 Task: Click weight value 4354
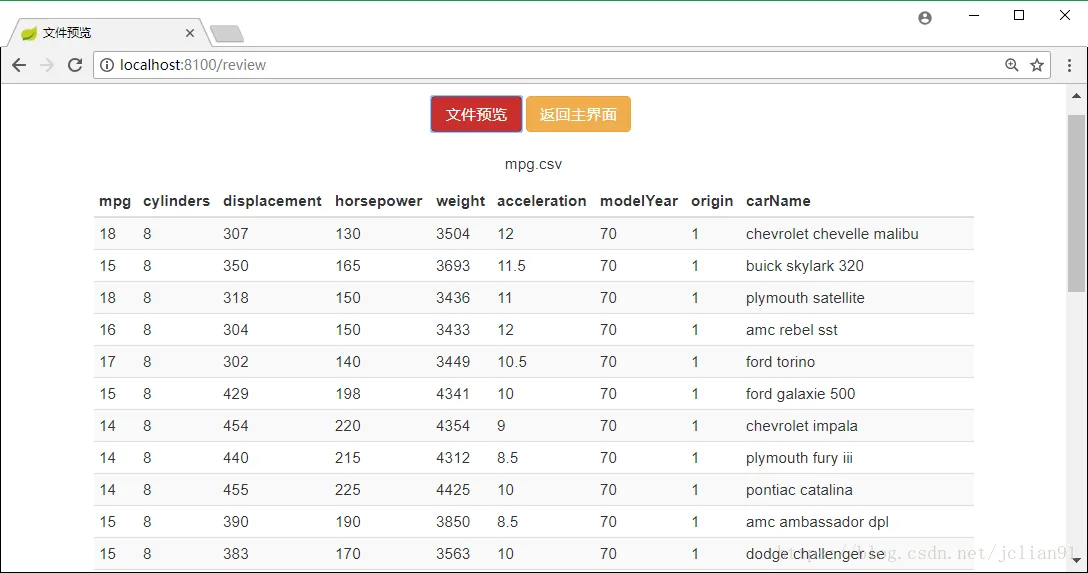click(453, 425)
